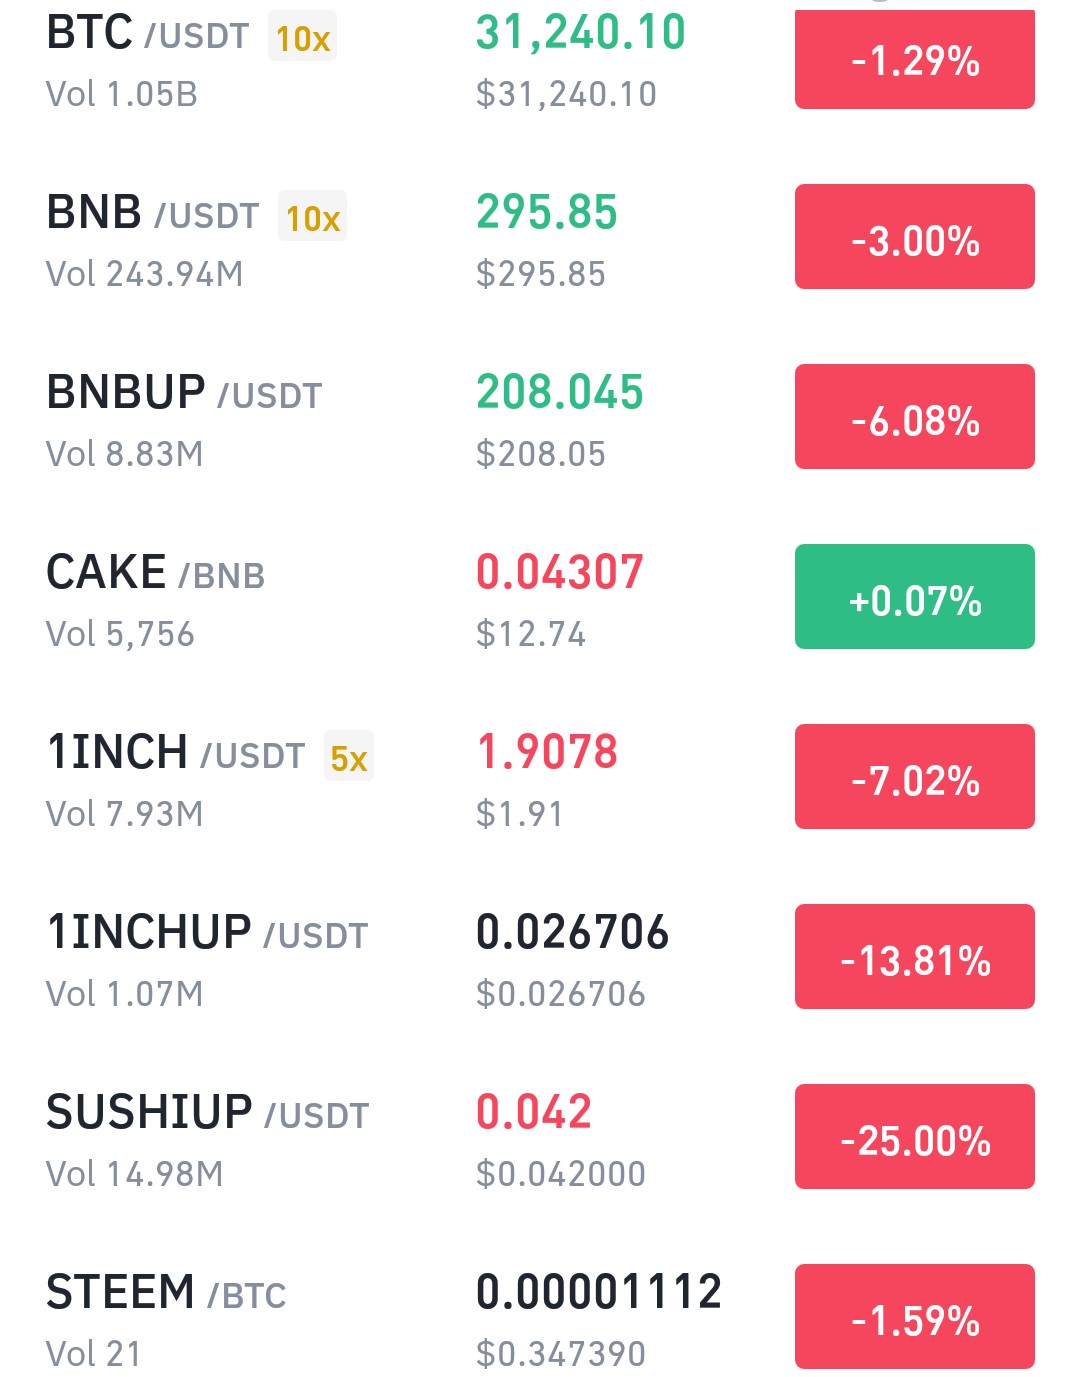This screenshot has width=1080, height=1377.
Task: Select the CAKE/BNB pair name
Action: tap(155, 573)
